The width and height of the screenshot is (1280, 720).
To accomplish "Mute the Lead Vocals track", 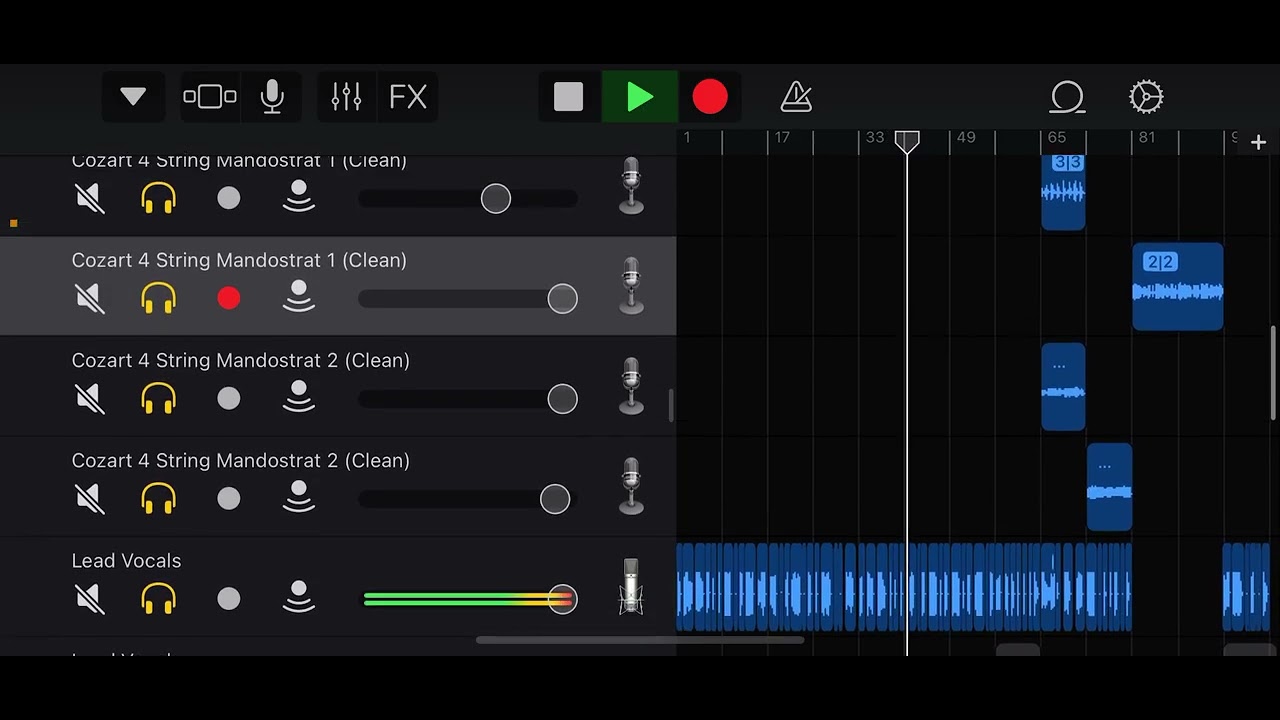I will [x=90, y=599].
